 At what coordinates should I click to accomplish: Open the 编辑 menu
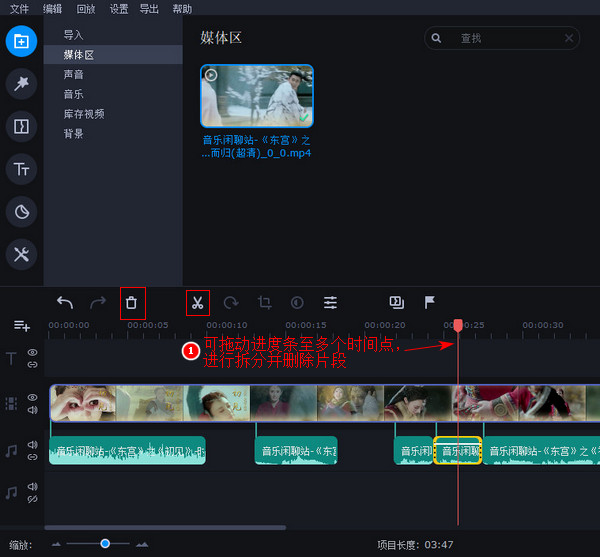(52, 8)
